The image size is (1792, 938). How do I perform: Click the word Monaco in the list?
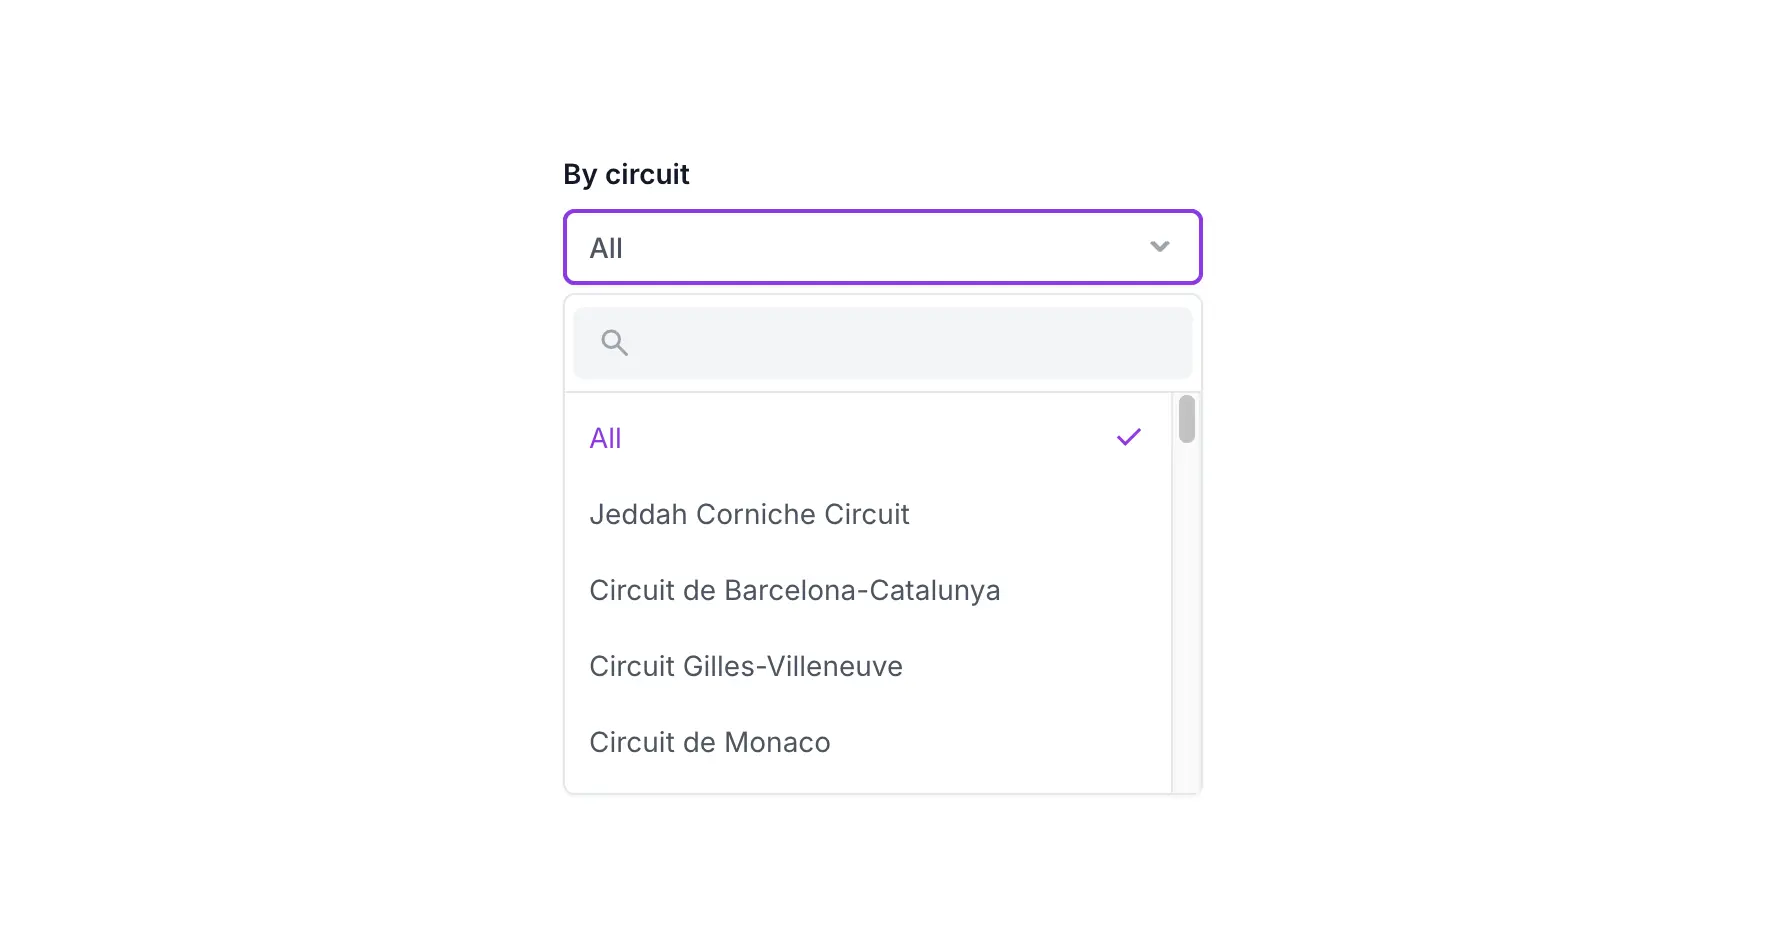click(x=777, y=742)
